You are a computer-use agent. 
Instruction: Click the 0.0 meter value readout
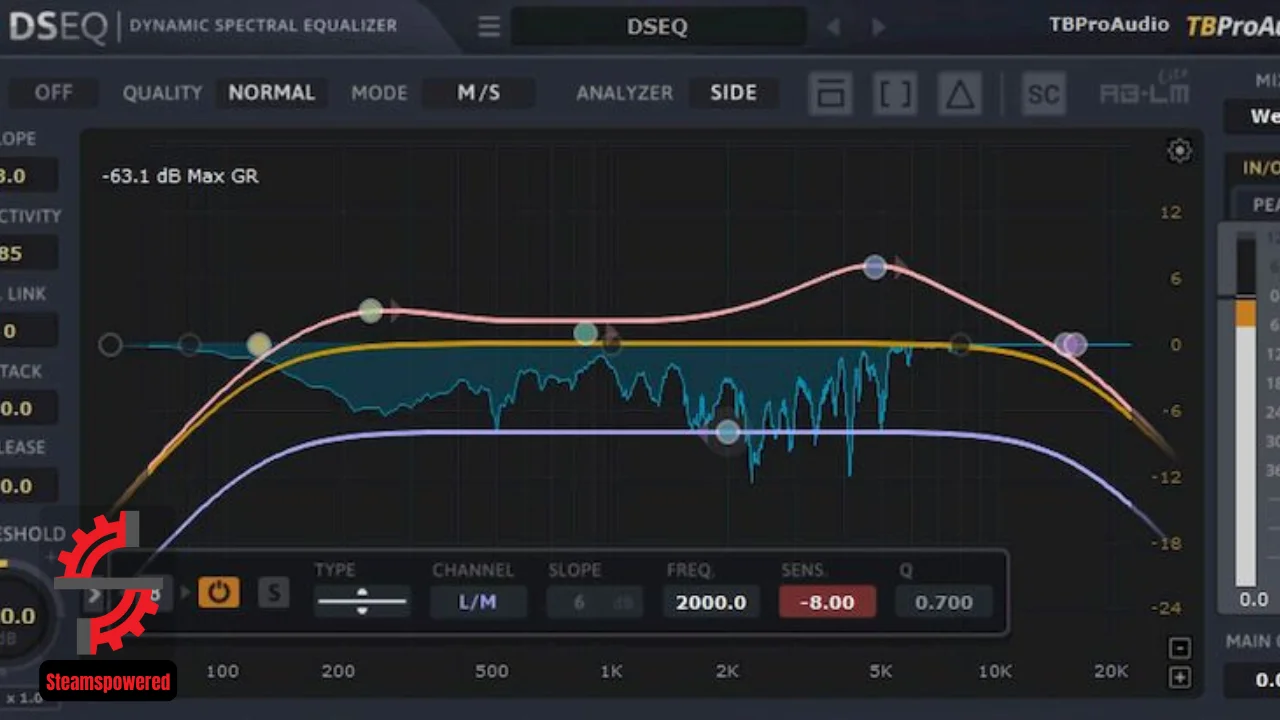tap(1254, 599)
